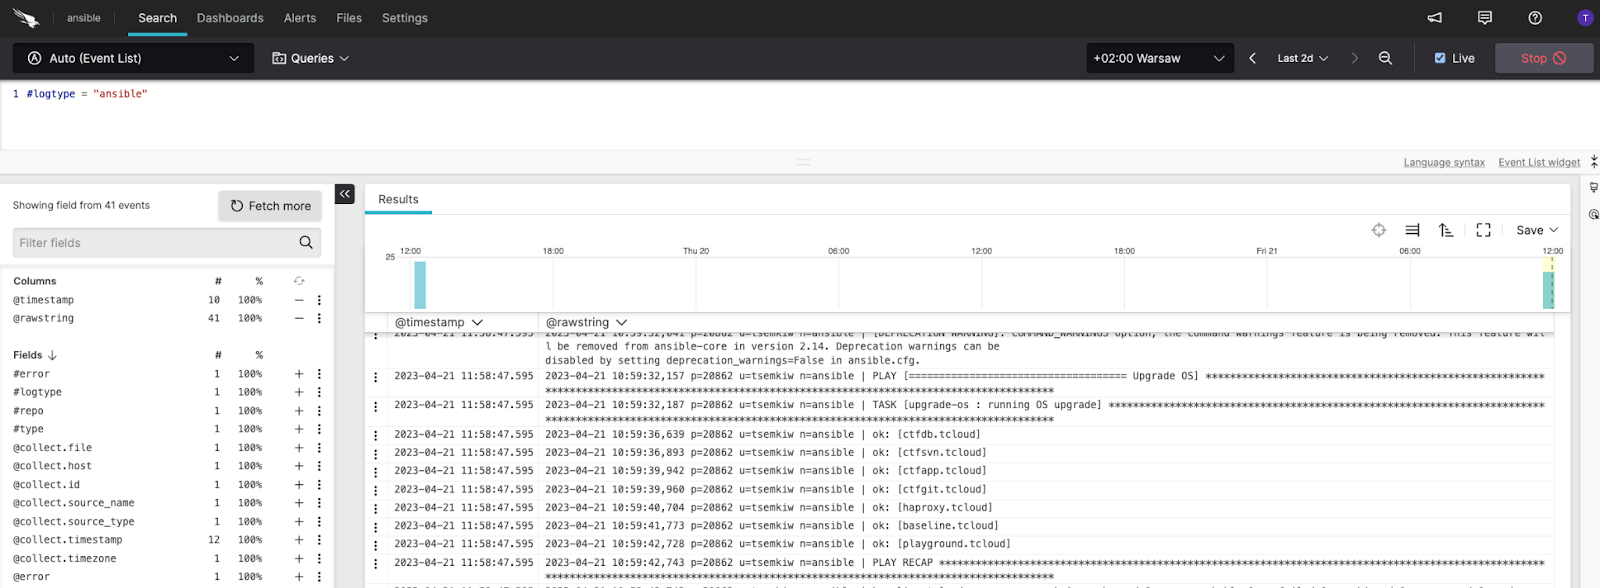1600x588 pixels.
Task: Open the Alerts tab
Action: 299,18
